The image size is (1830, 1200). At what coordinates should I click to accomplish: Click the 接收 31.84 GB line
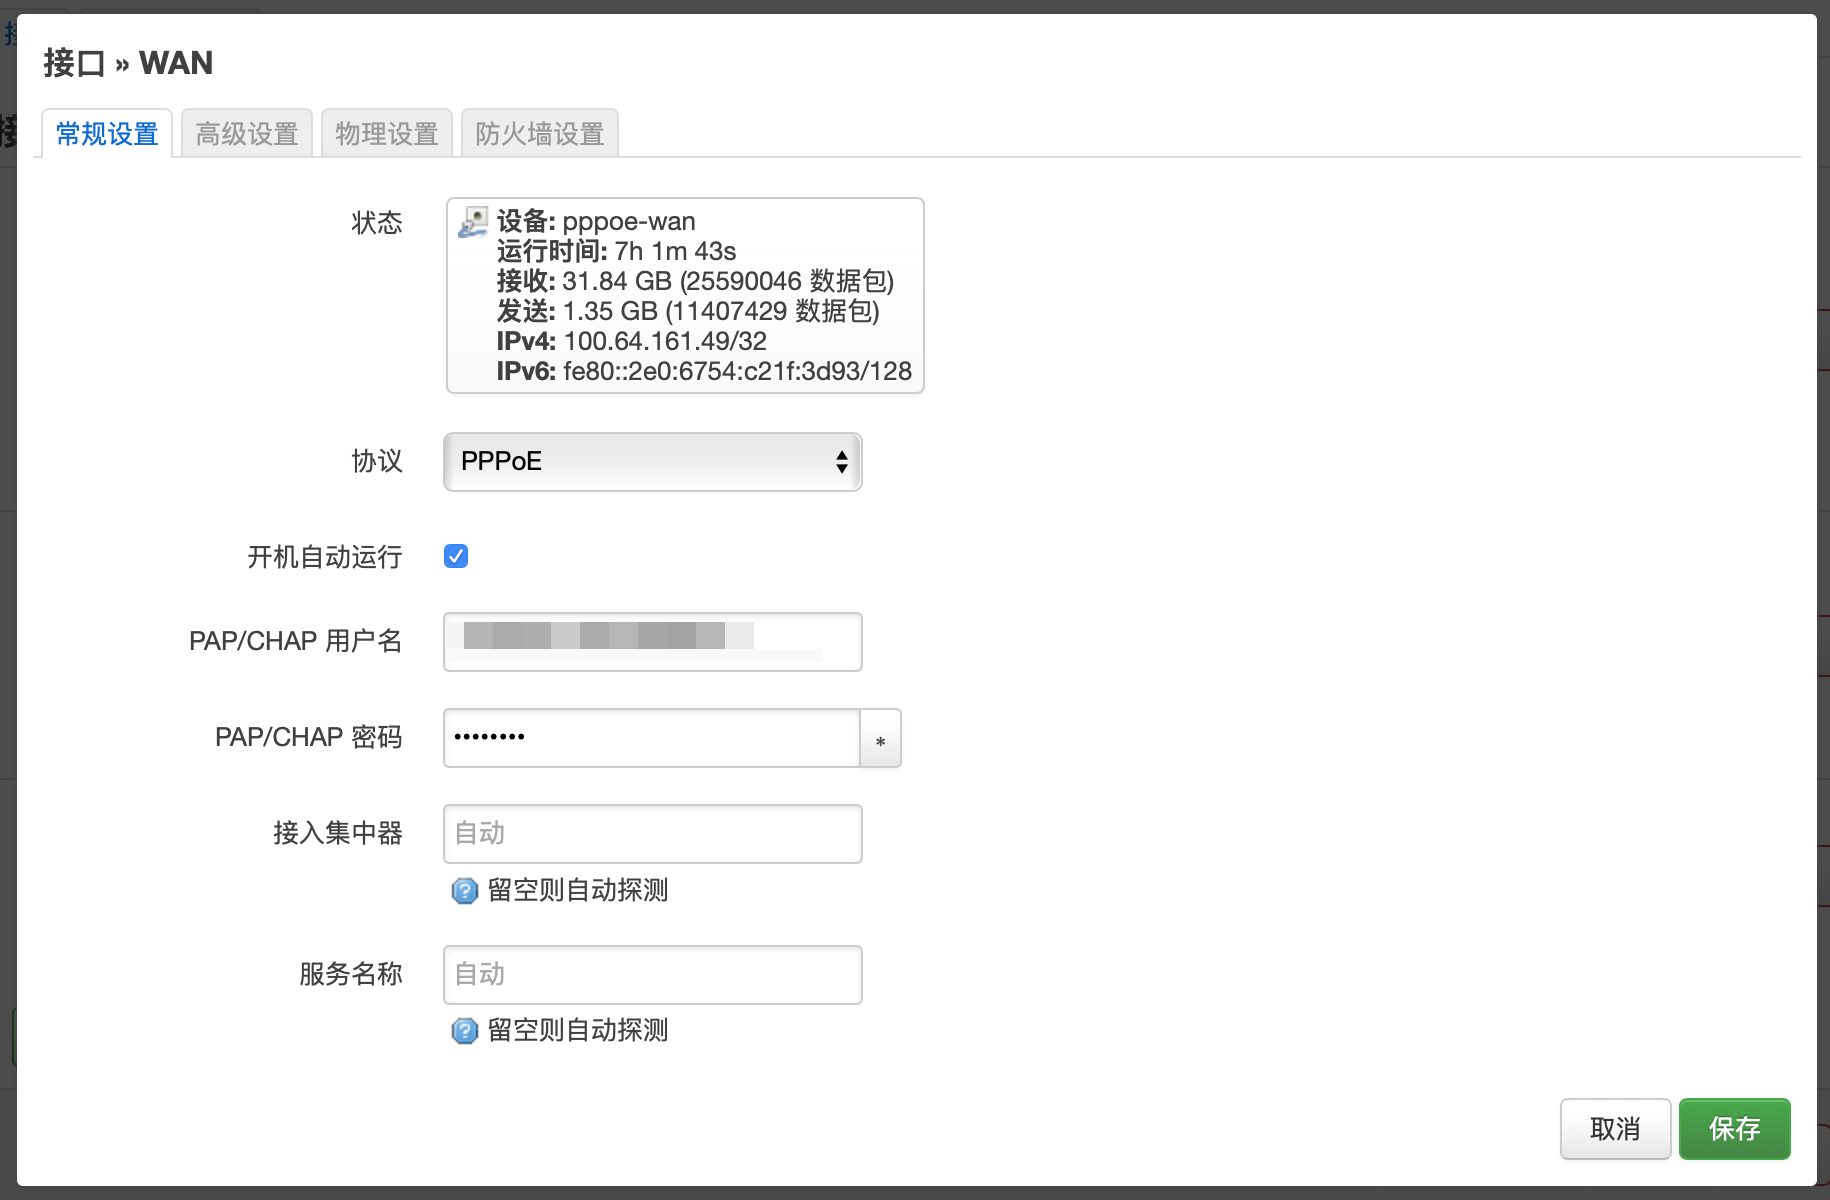(x=695, y=281)
